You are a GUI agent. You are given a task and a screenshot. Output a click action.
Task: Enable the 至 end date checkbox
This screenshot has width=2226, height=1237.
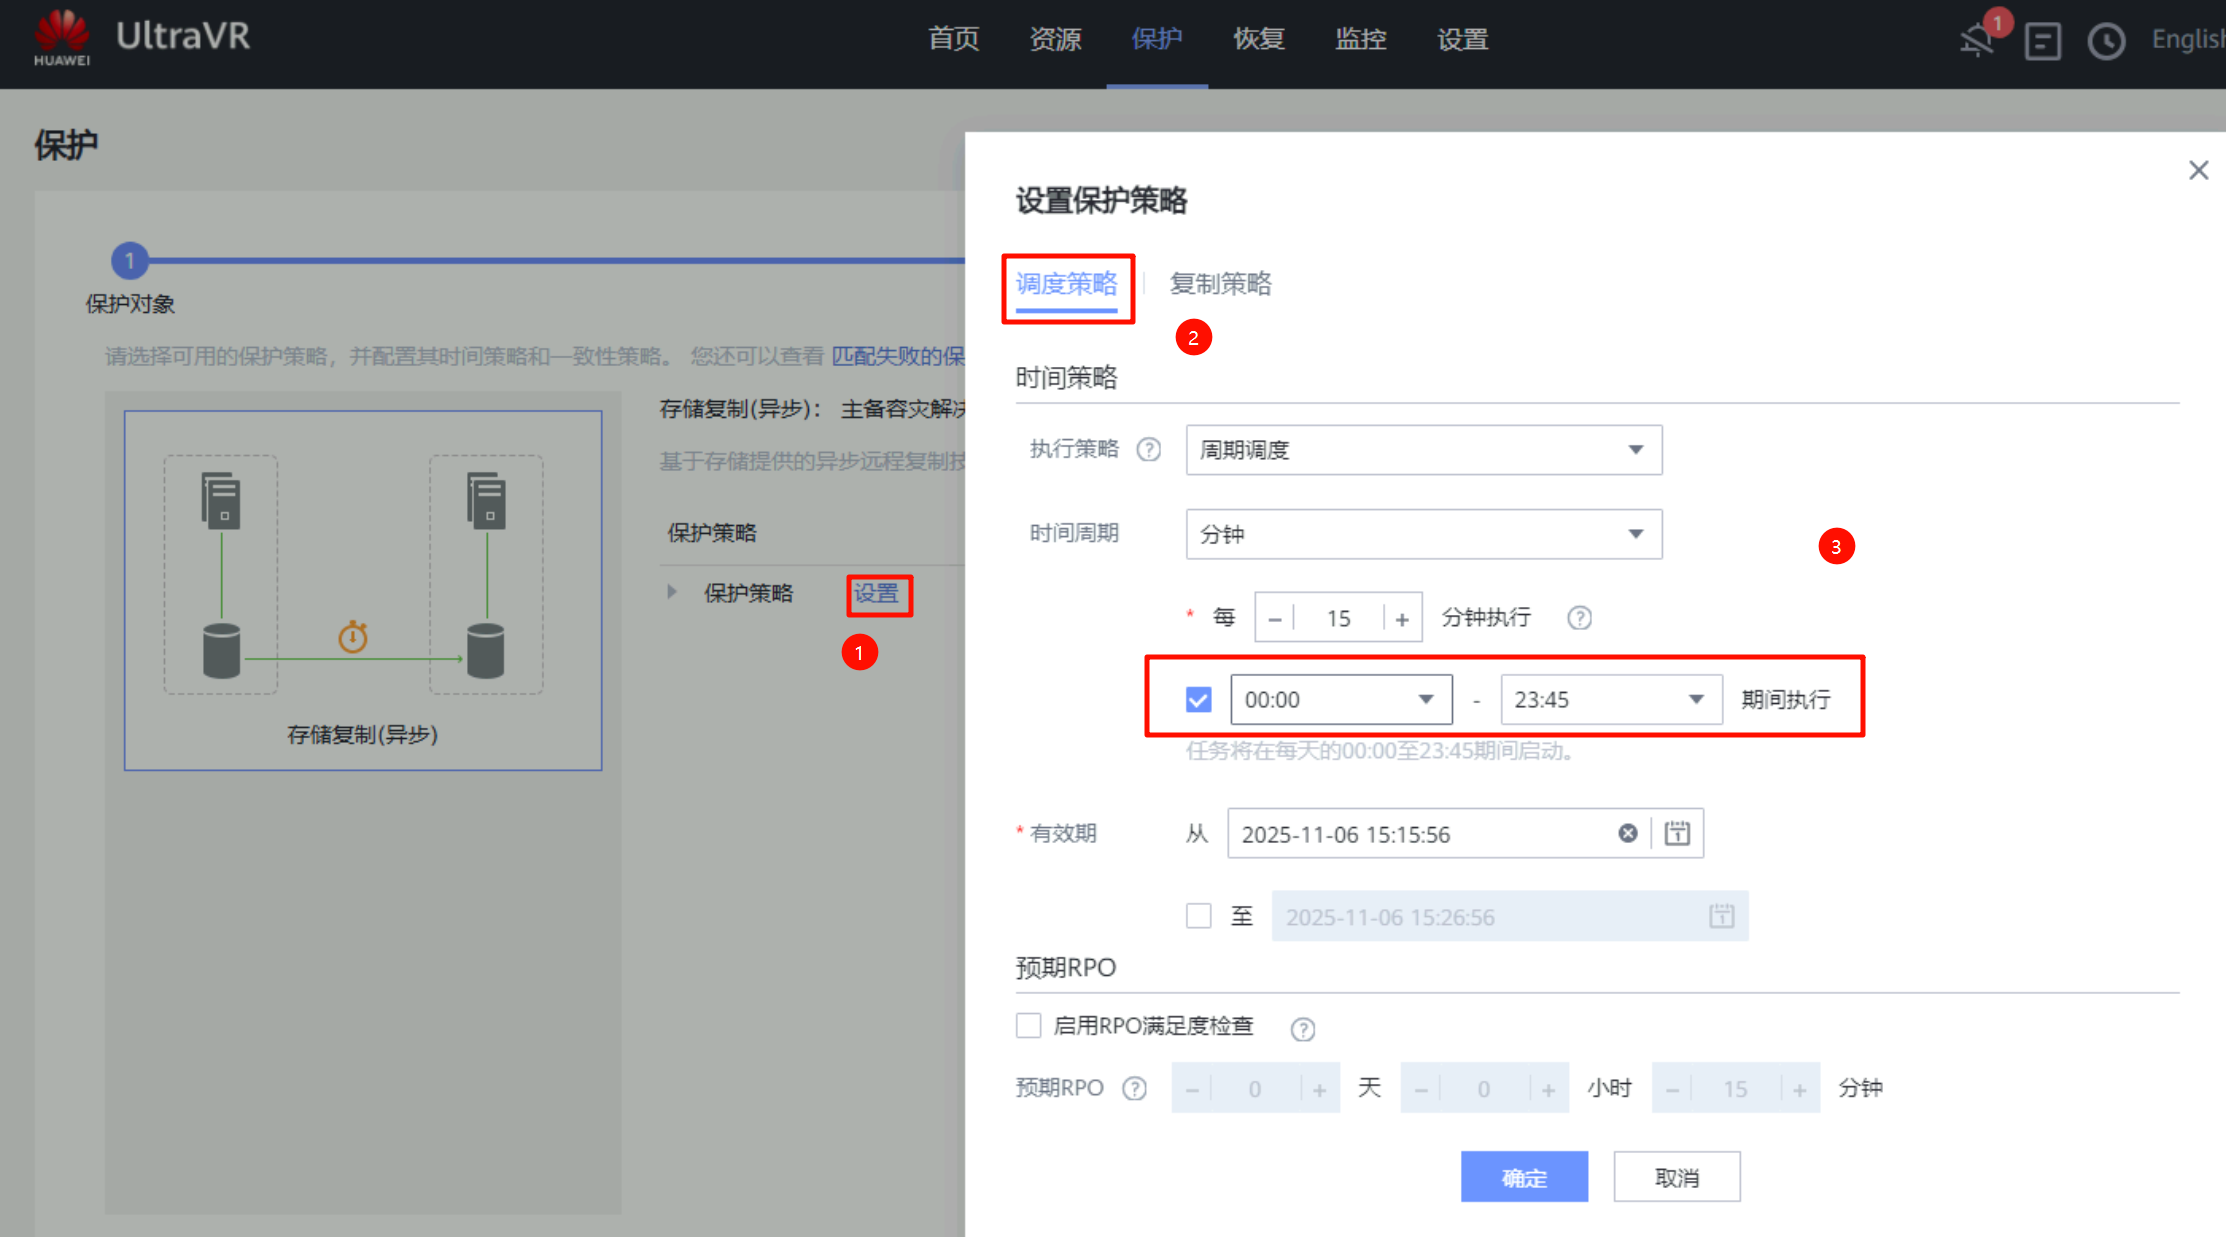click(x=1198, y=916)
